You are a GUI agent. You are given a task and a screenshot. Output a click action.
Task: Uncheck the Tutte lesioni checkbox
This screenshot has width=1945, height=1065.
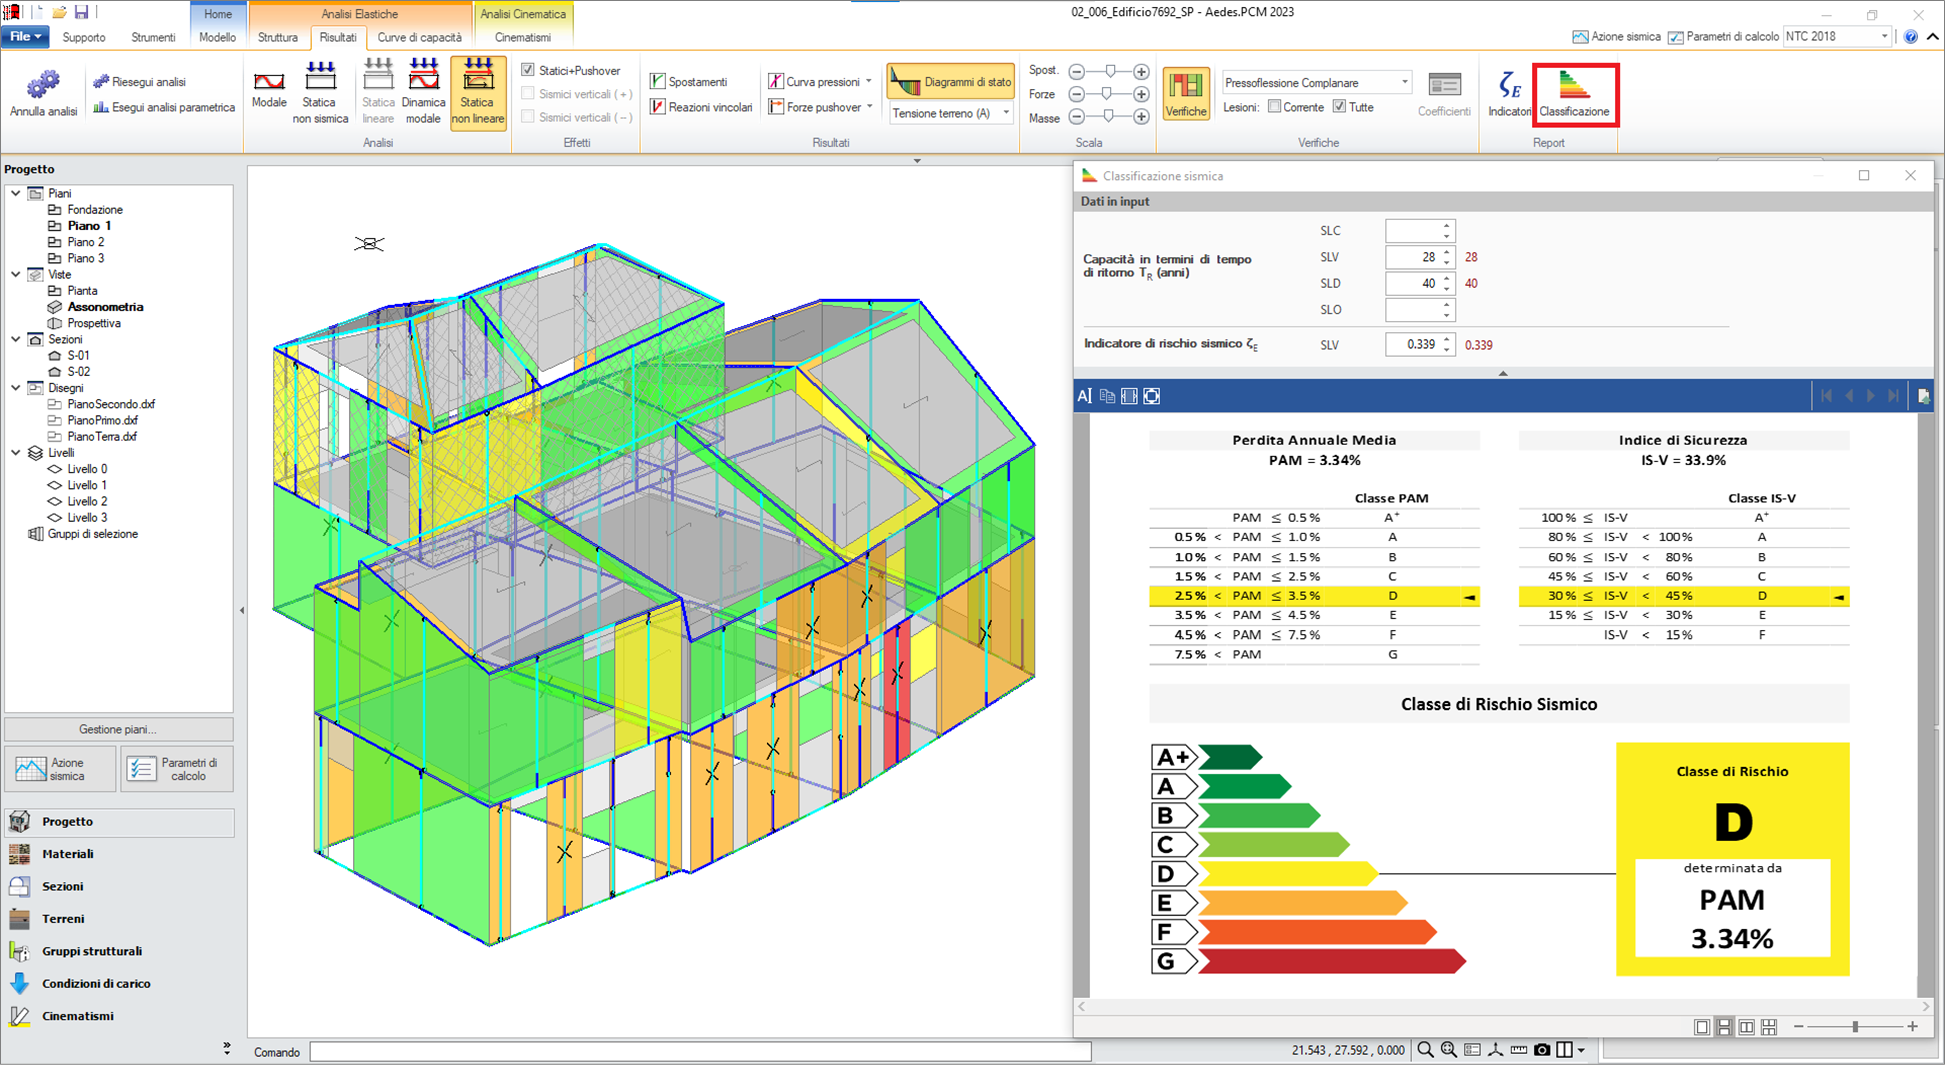tap(1339, 107)
